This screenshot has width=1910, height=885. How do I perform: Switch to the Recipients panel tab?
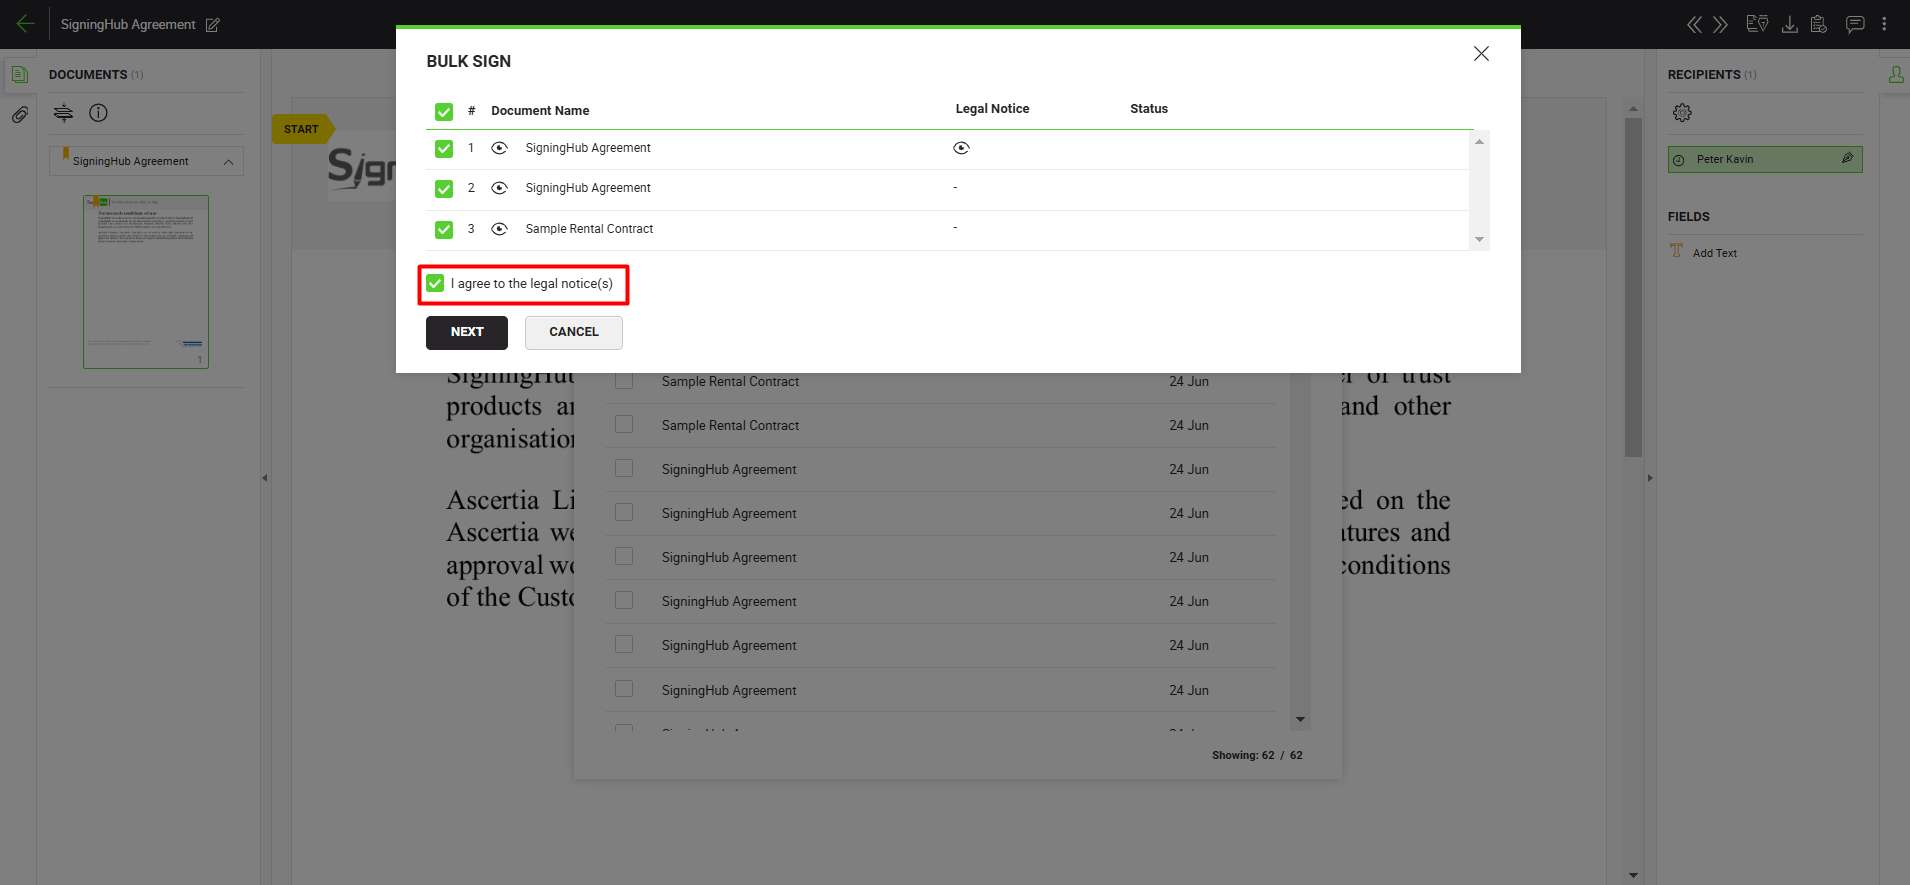click(1895, 75)
